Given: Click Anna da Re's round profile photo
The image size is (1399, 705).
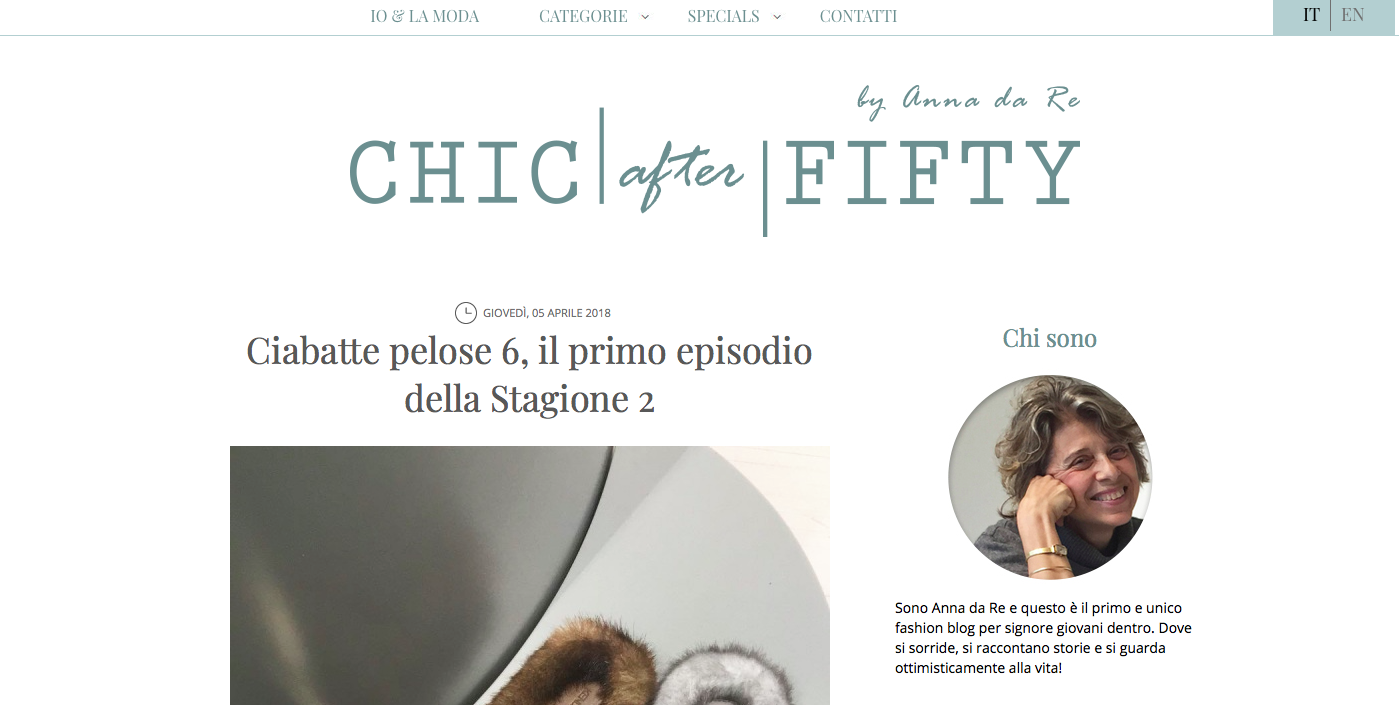Looking at the screenshot, I should click(x=1050, y=477).
